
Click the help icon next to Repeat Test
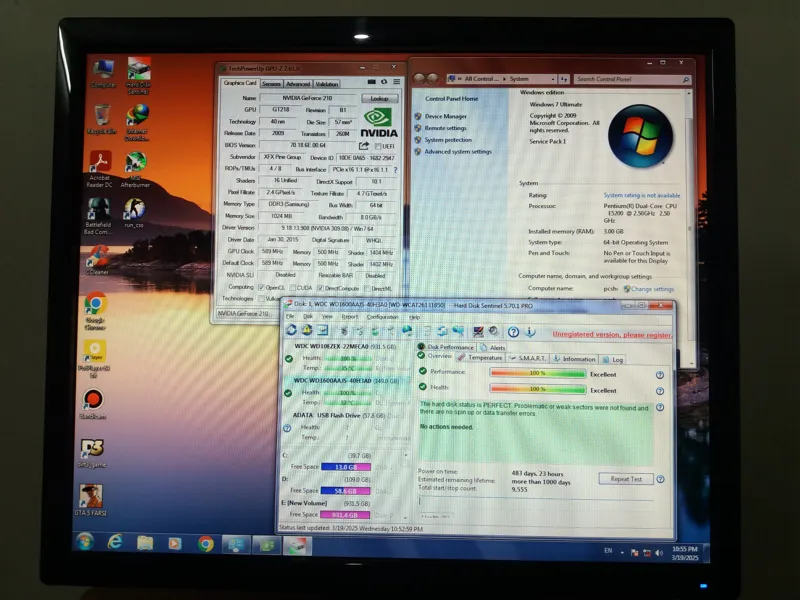click(660, 480)
